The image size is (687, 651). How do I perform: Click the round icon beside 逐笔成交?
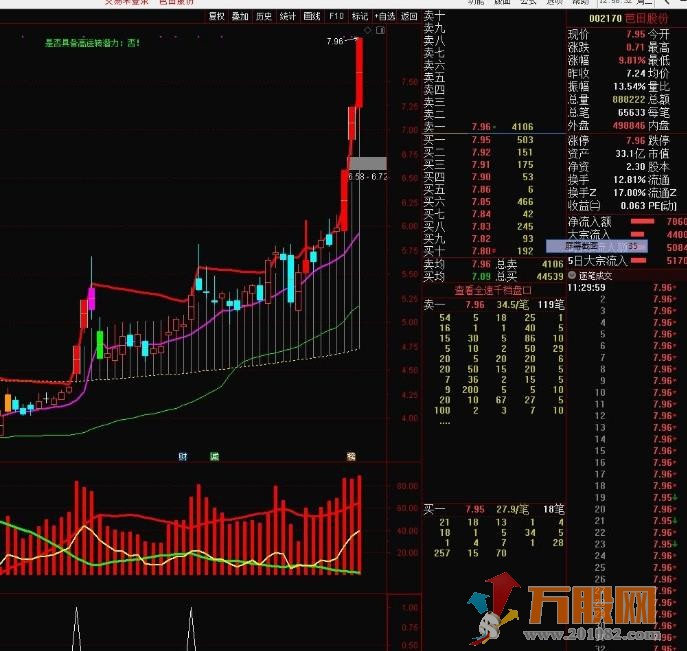[571, 274]
